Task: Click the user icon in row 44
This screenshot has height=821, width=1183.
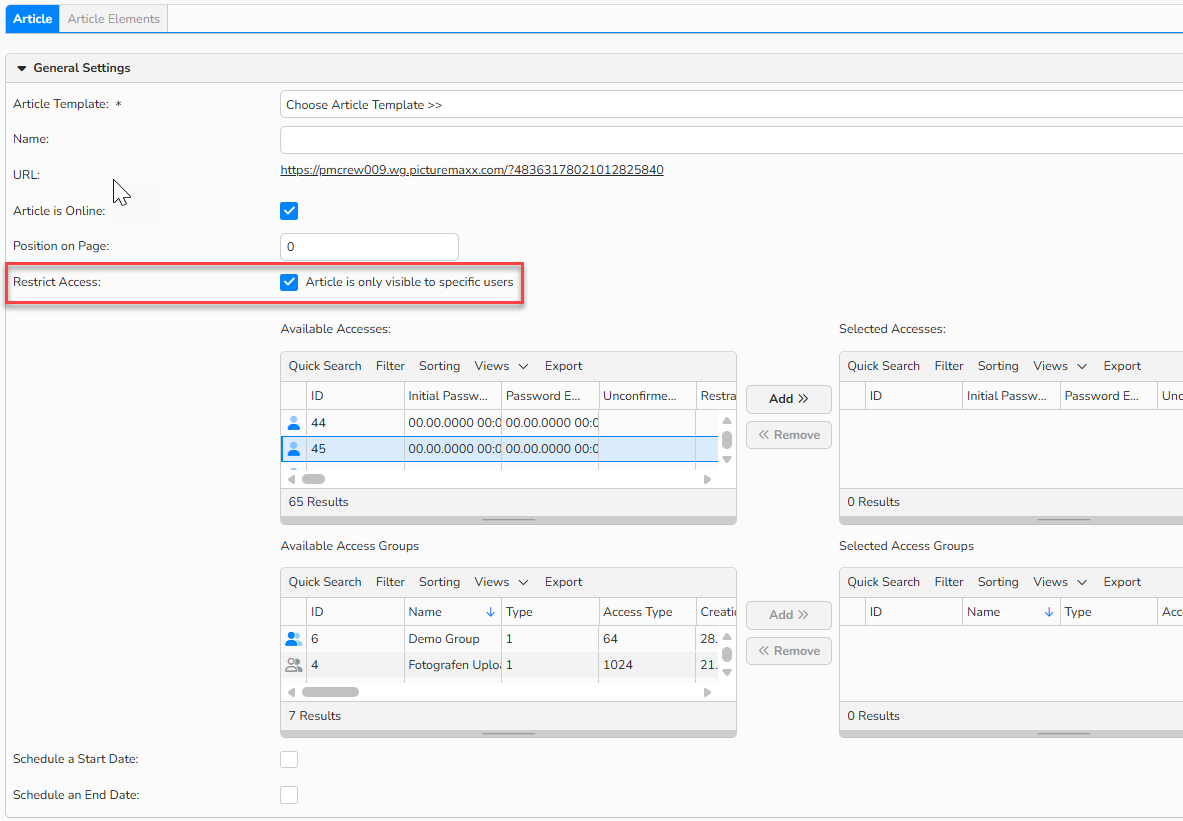Action: click(293, 423)
